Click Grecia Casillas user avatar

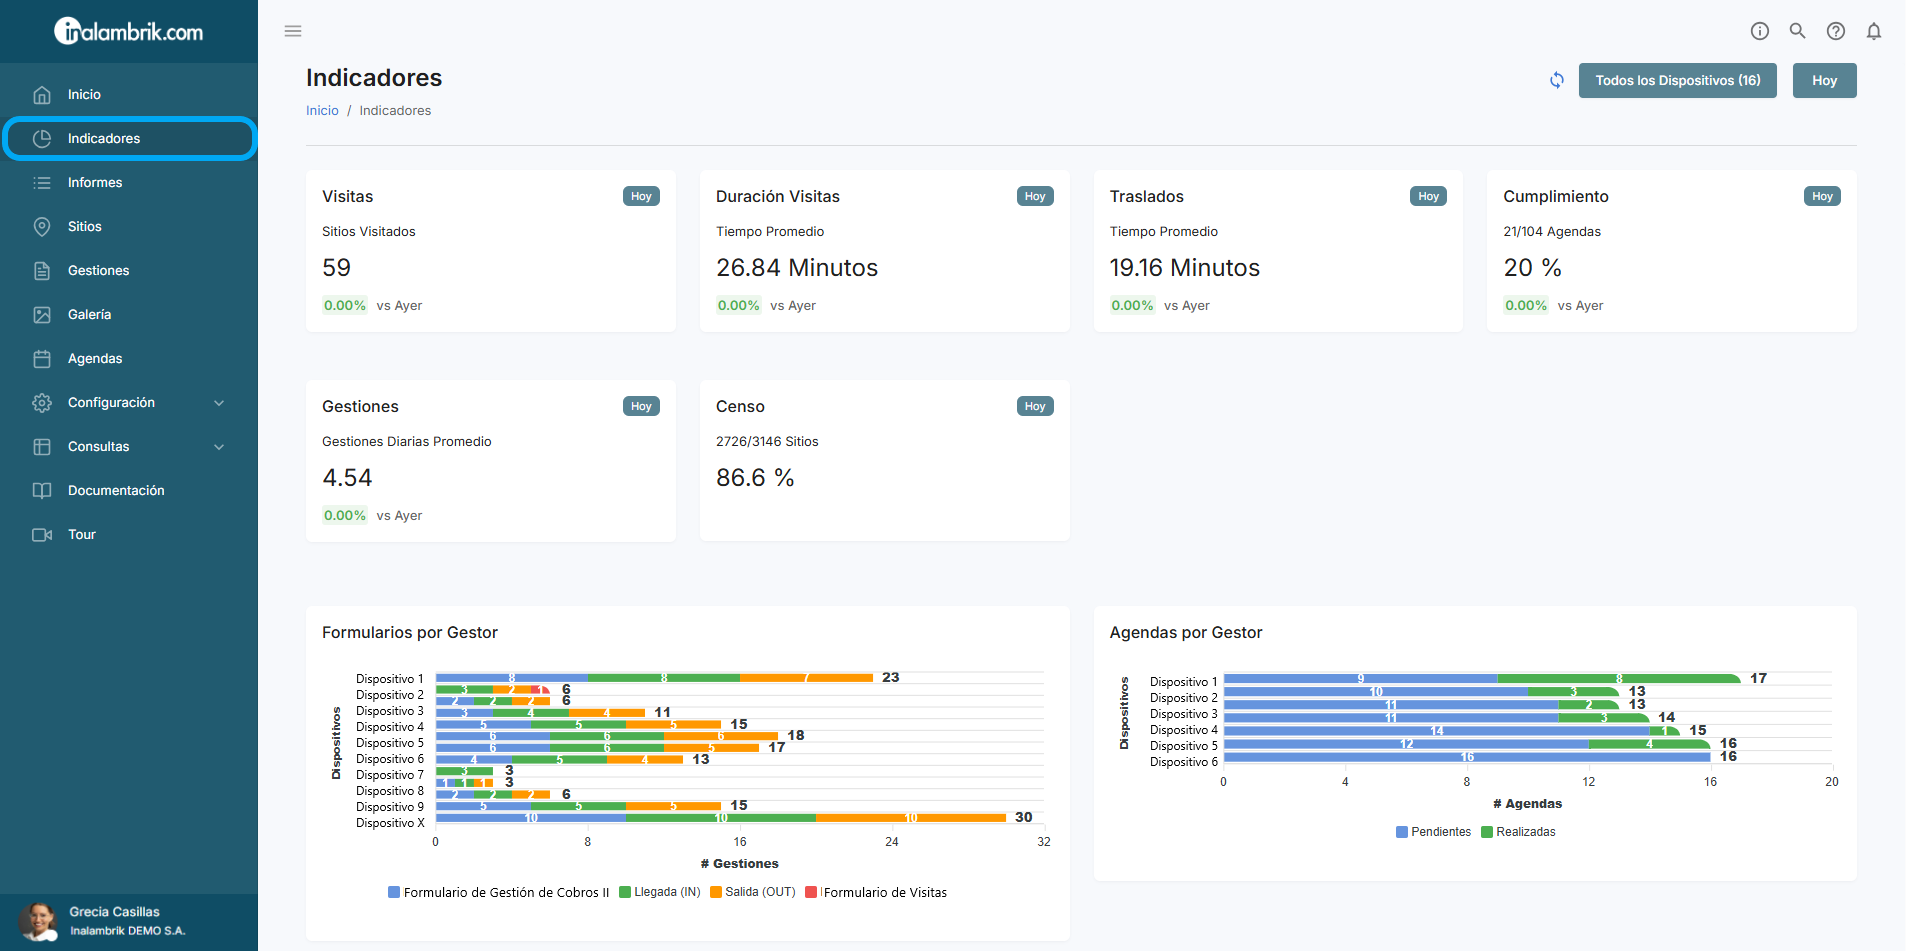pyautogui.click(x=38, y=921)
